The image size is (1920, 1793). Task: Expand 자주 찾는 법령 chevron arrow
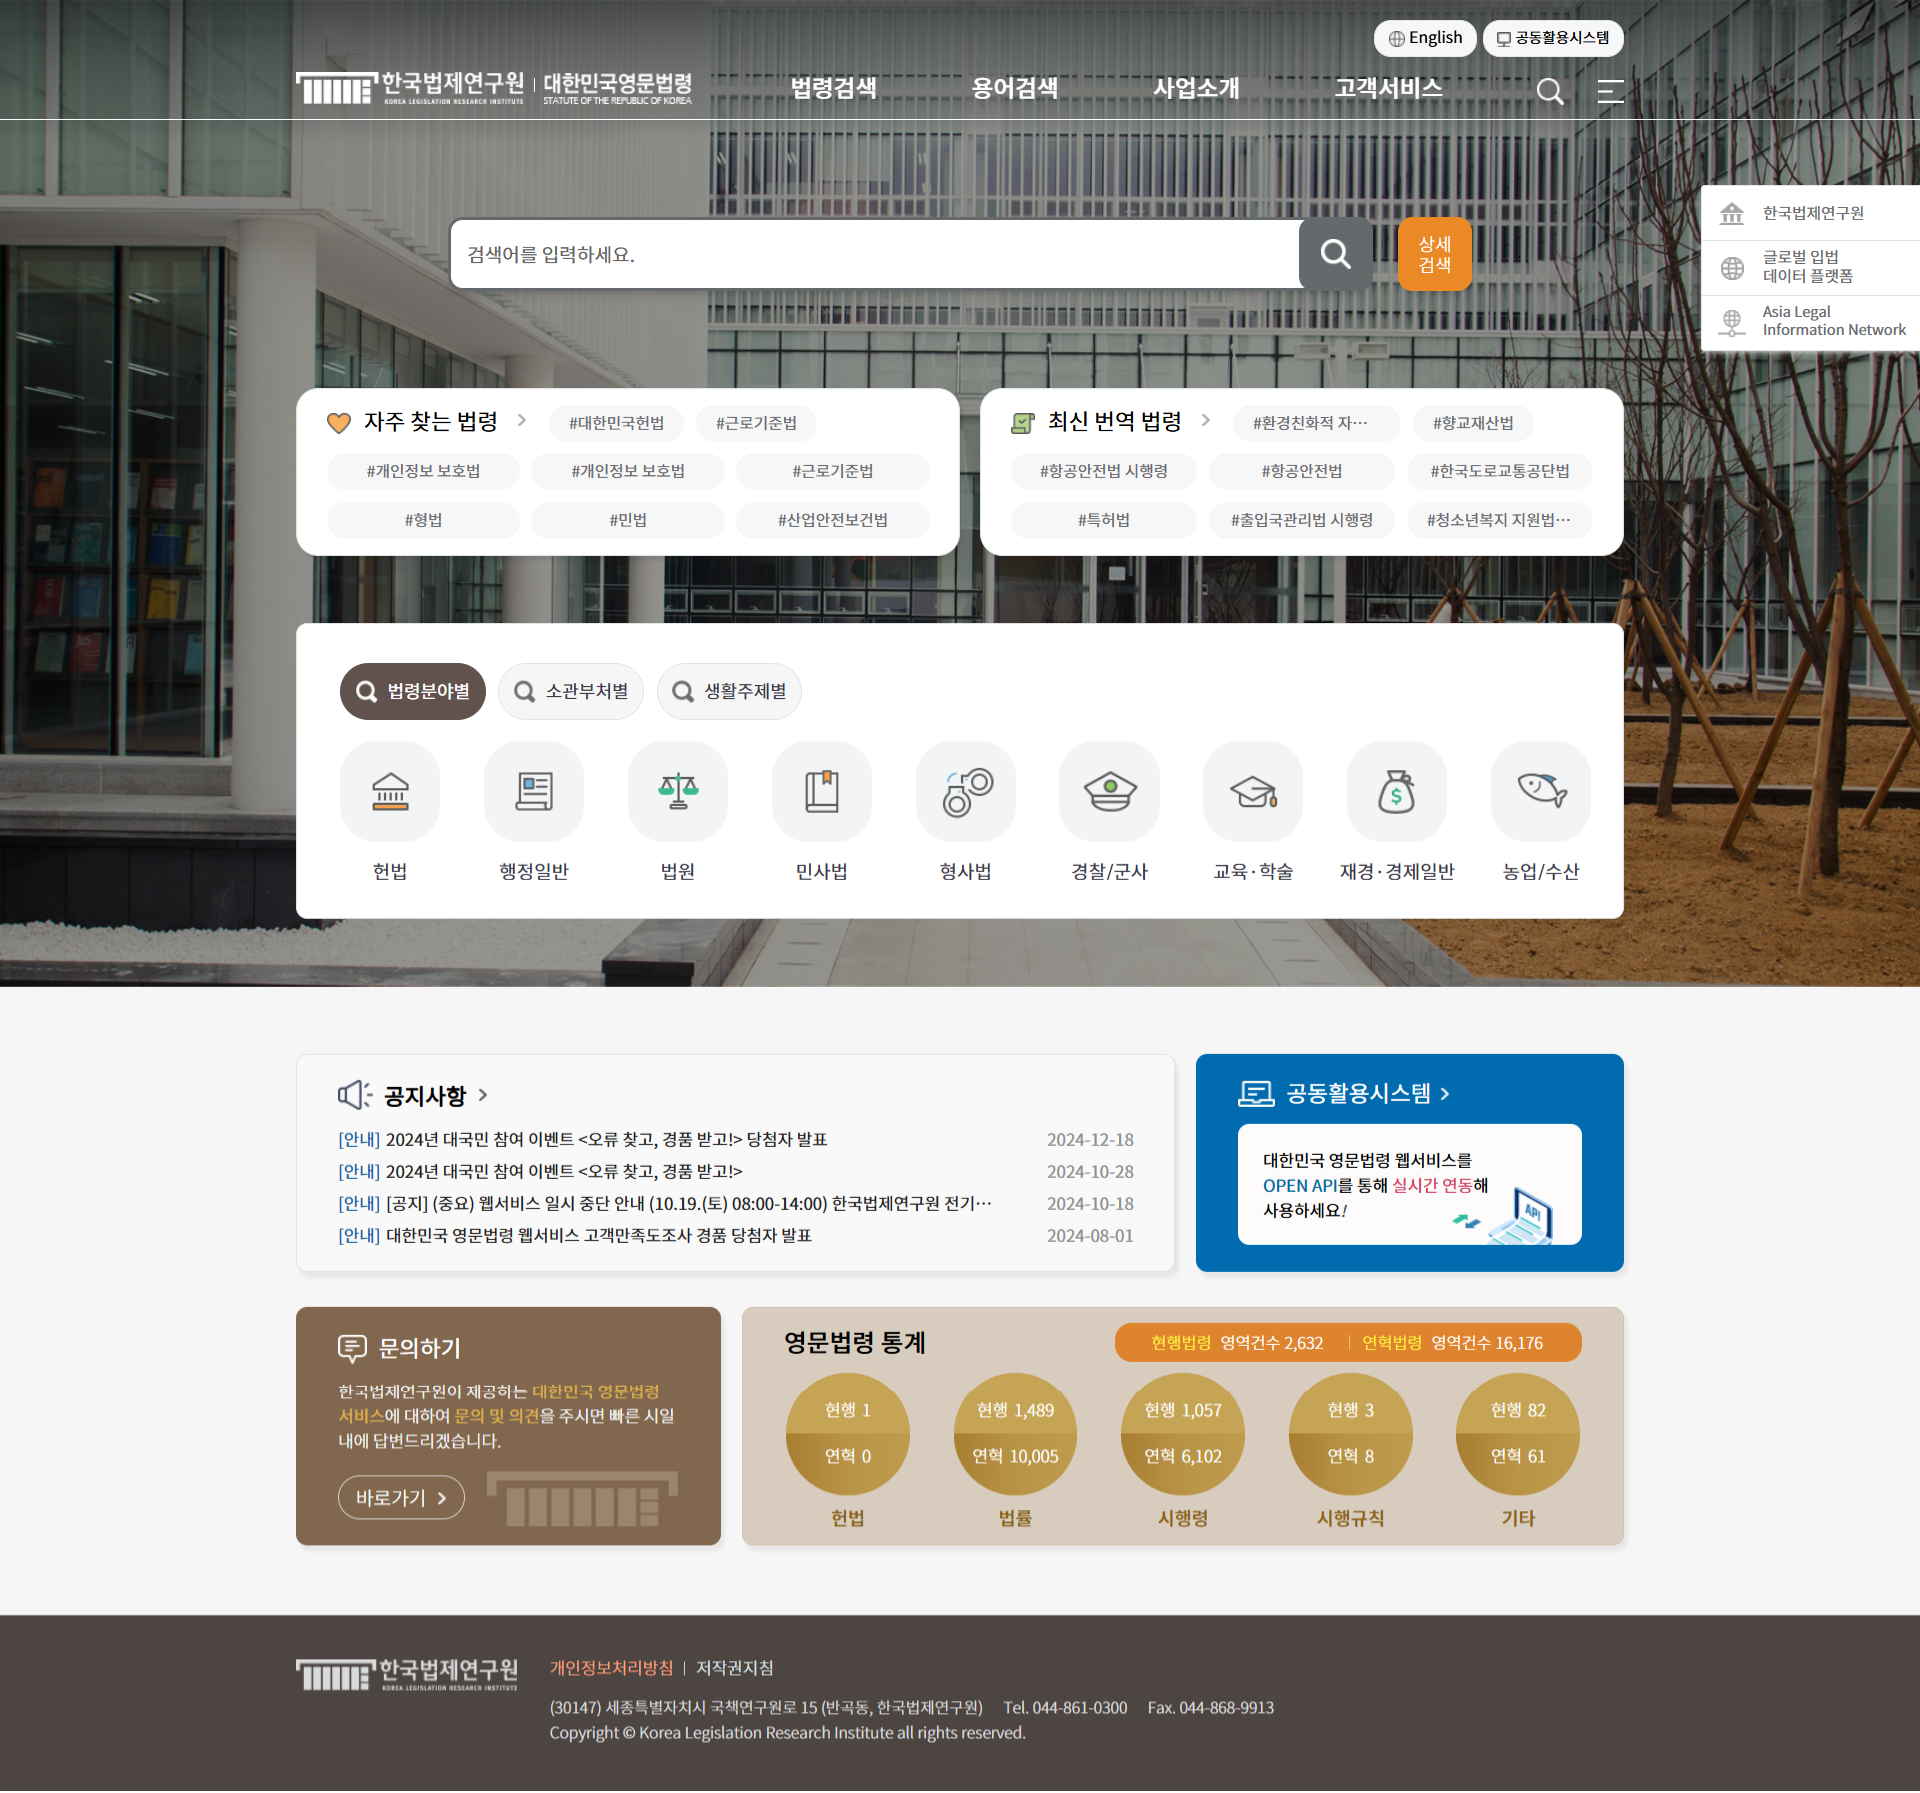tap(521, 420)
